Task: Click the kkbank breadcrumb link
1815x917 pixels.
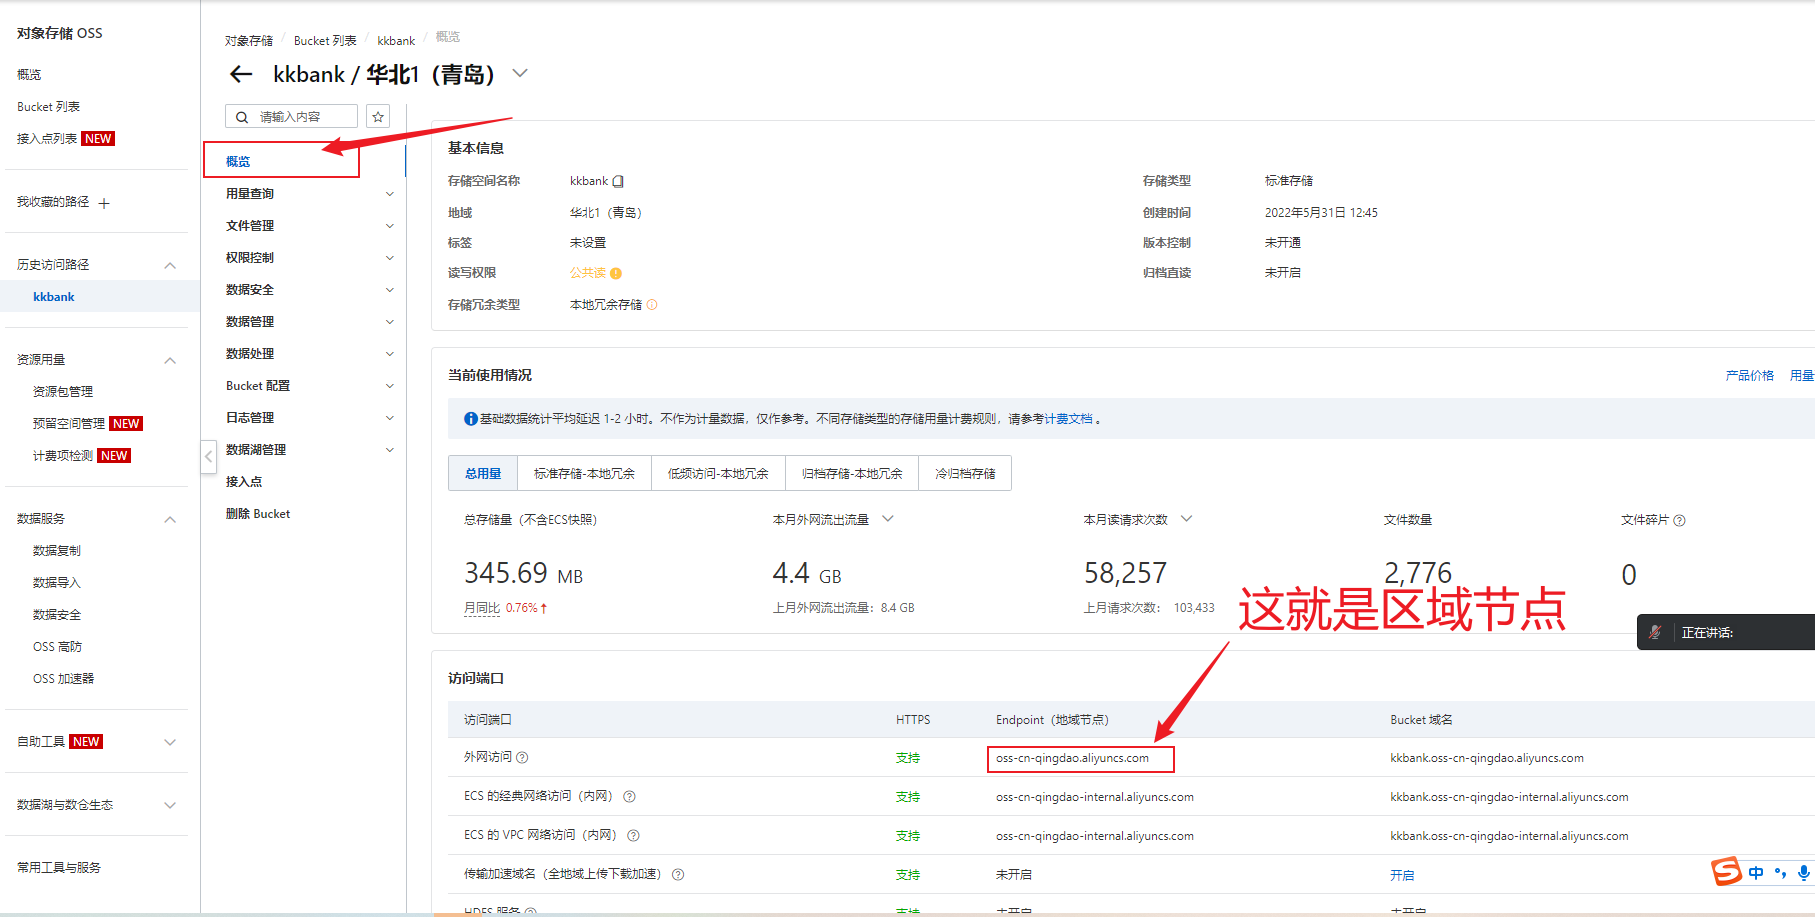Action: (x=396, y=41)
